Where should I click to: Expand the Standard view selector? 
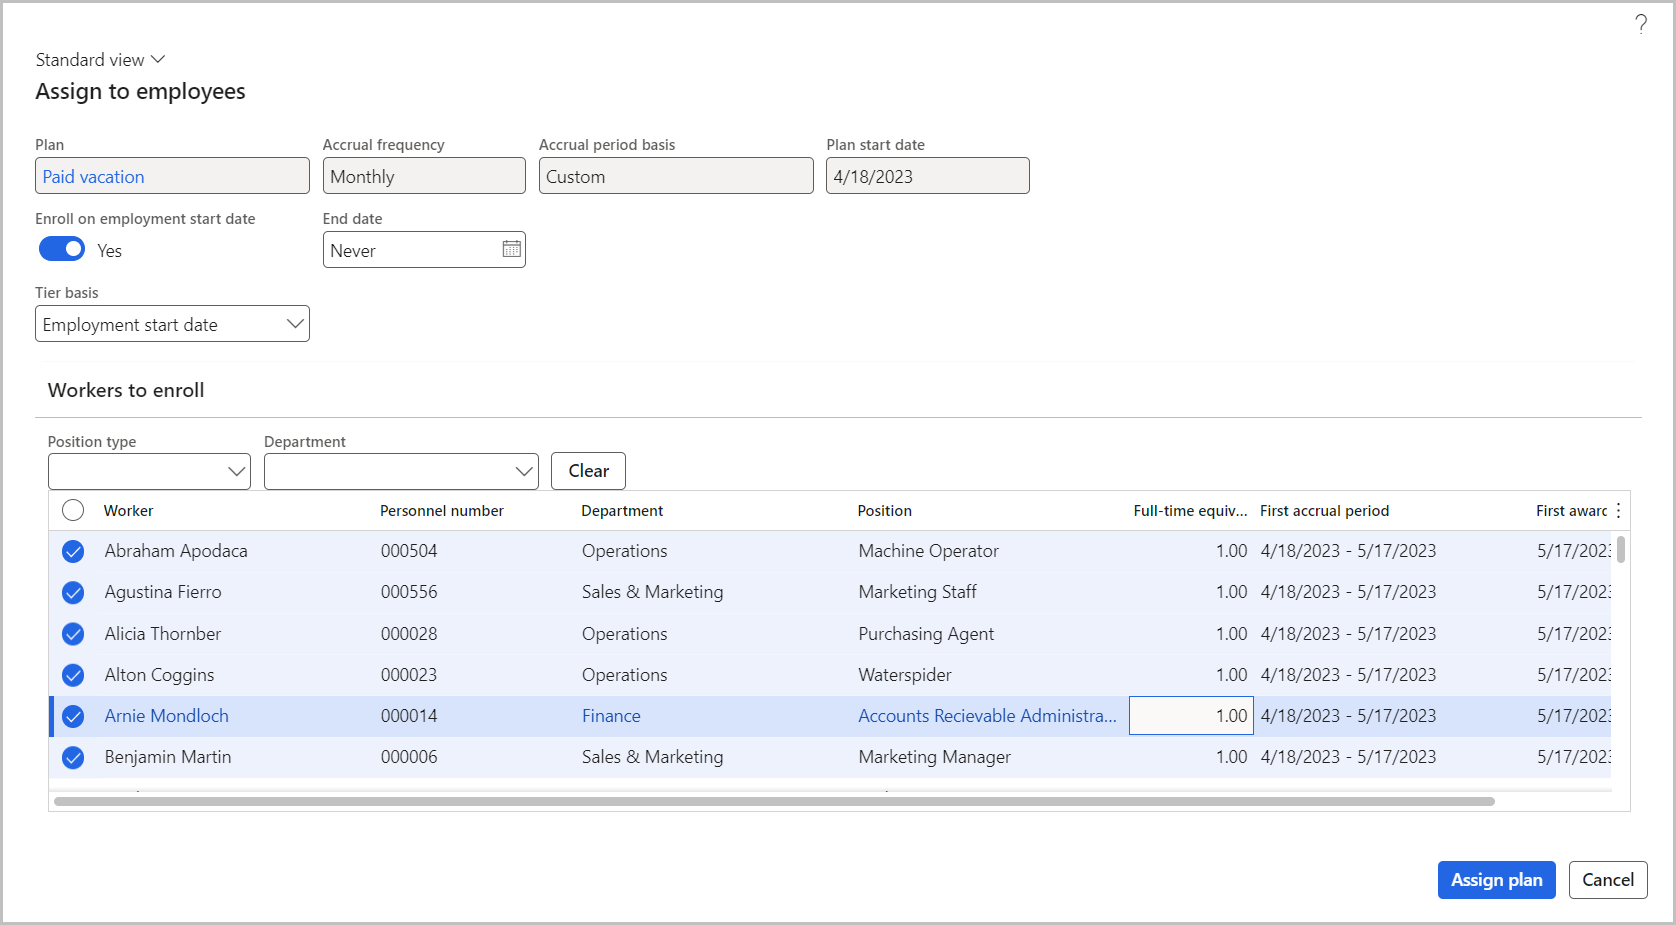(100, 60)
